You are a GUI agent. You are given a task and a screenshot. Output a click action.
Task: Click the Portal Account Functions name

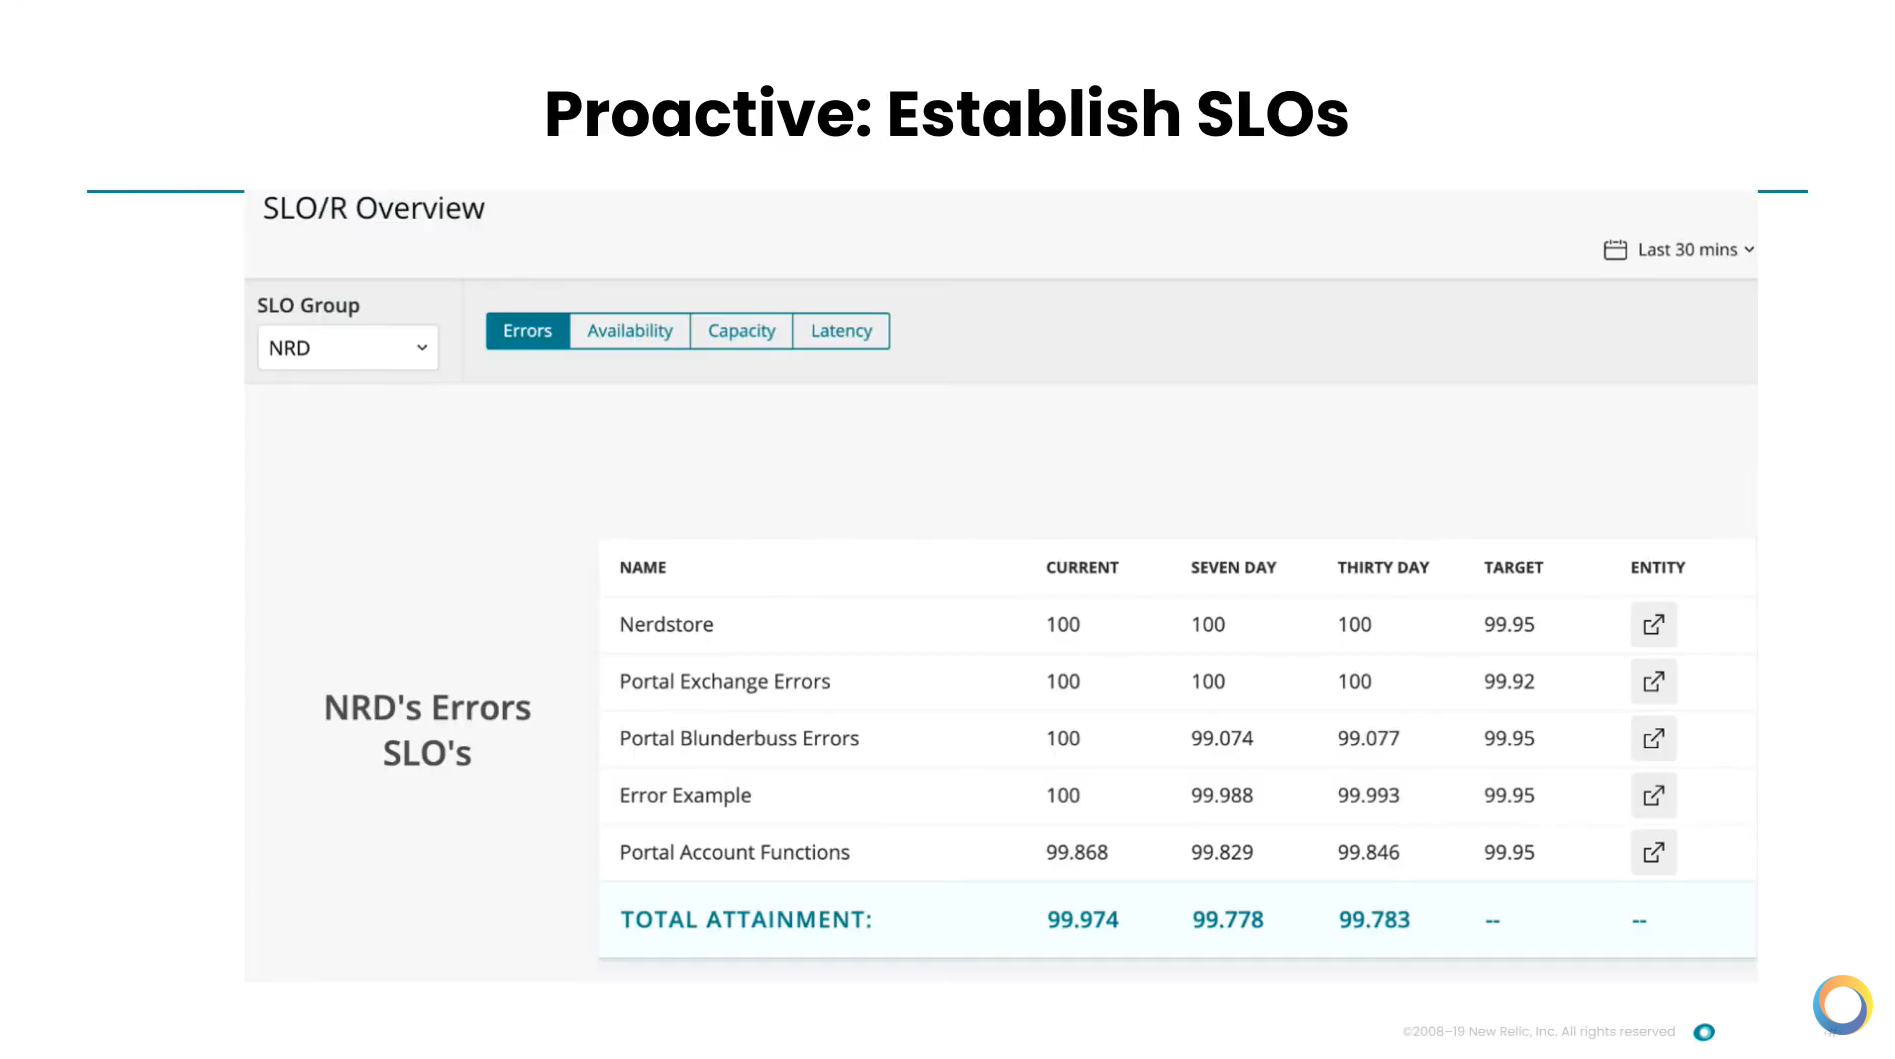click(x=734, y=853)
